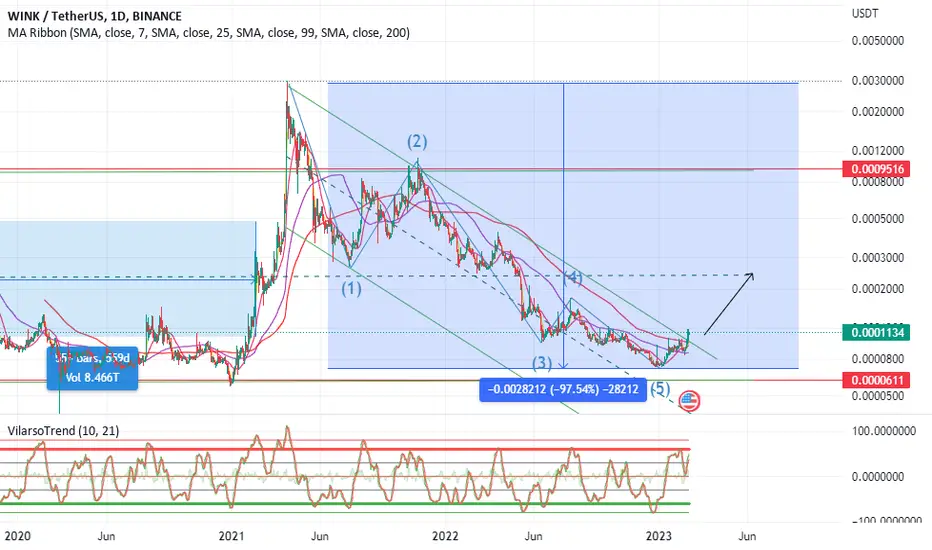
Task: Click the 2022 time axis label
Action: click(x=445, y=536)
